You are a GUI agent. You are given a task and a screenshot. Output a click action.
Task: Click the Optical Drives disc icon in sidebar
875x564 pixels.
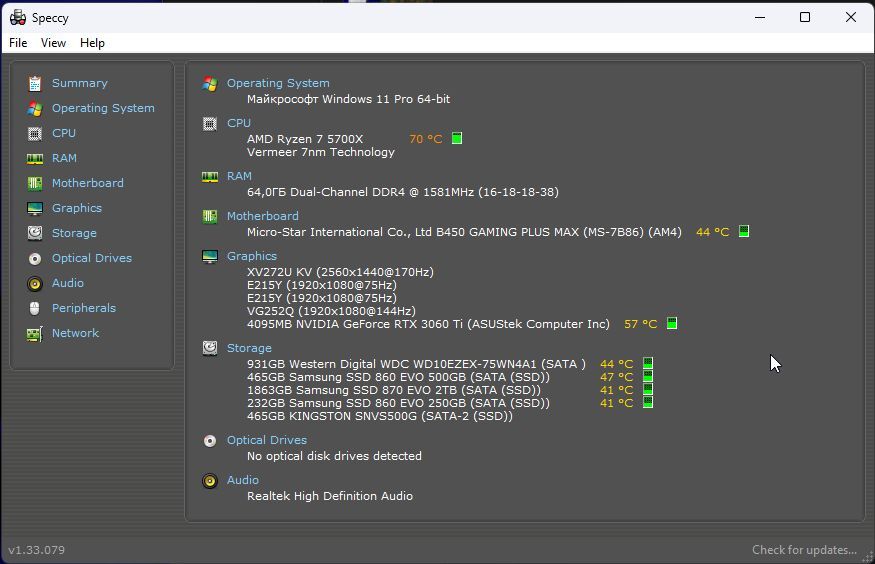pyautogui.click(x=35, y=258)
